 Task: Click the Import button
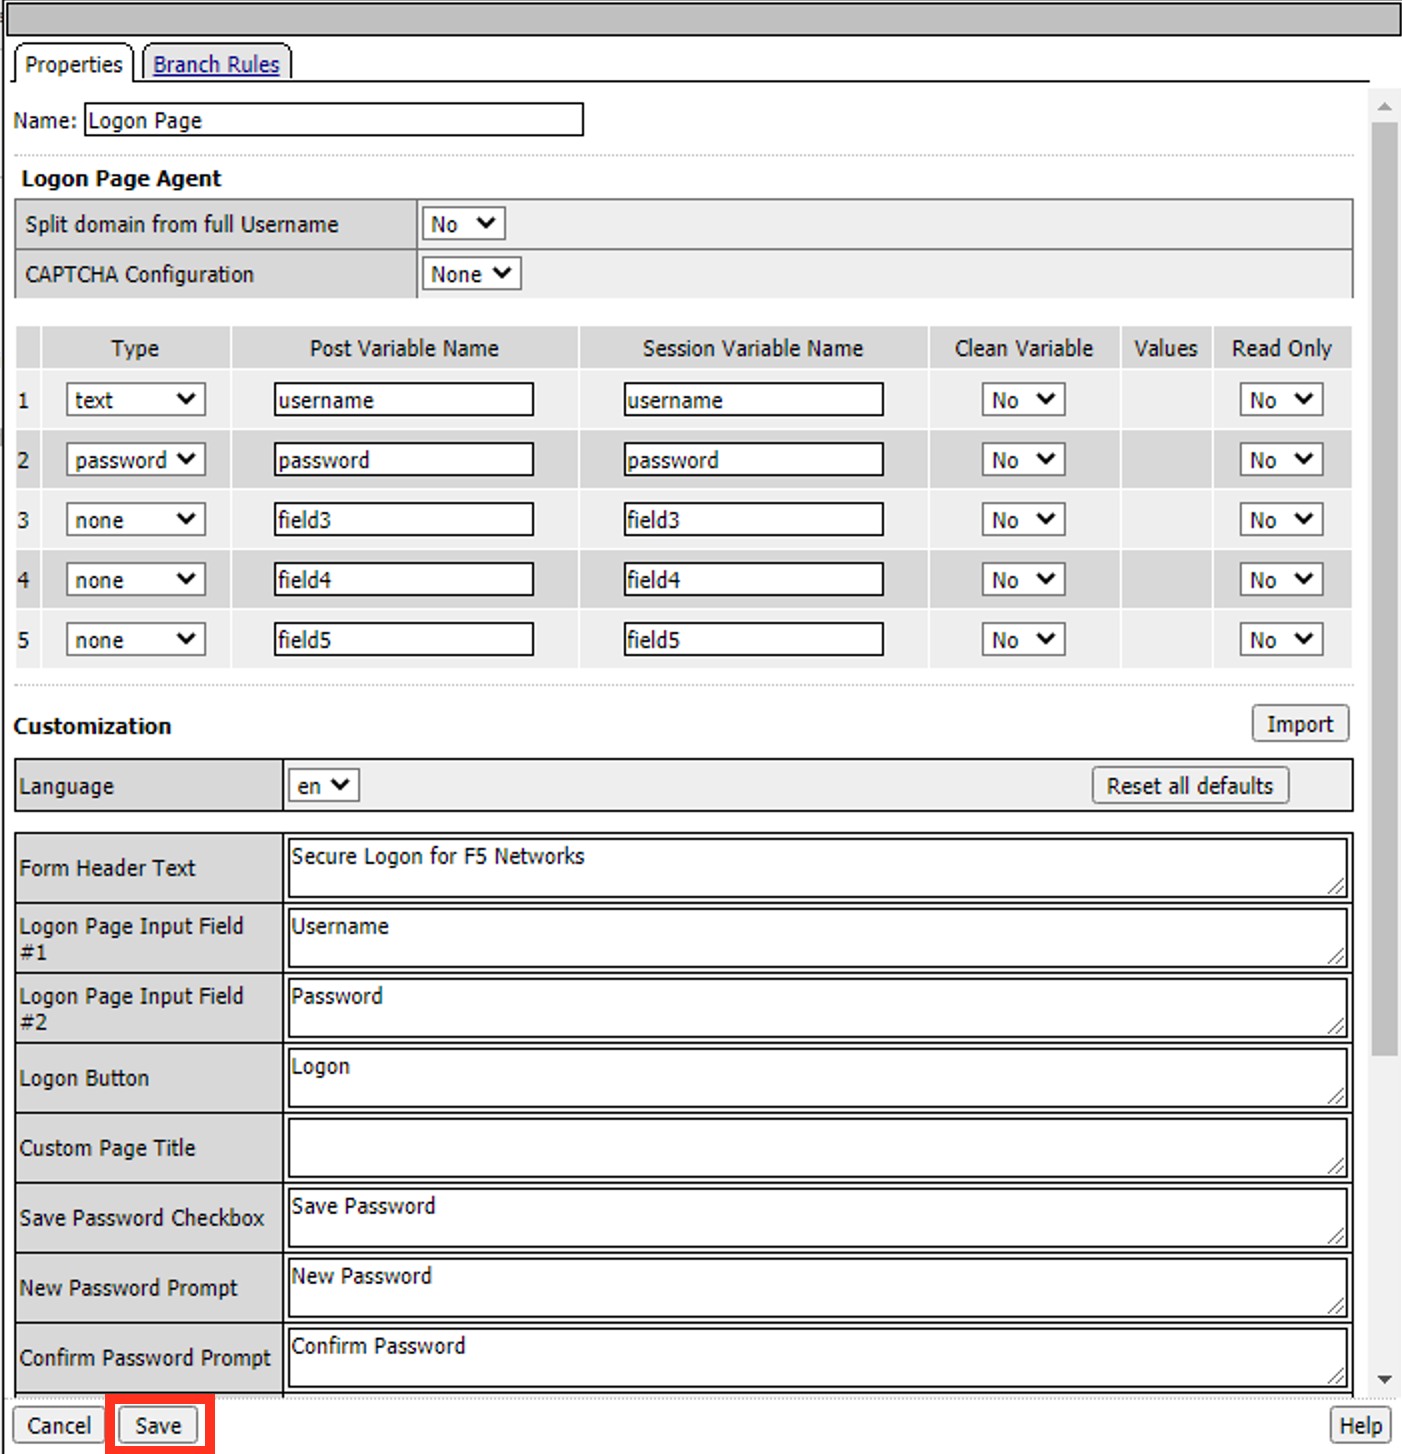pos(1300,724)
